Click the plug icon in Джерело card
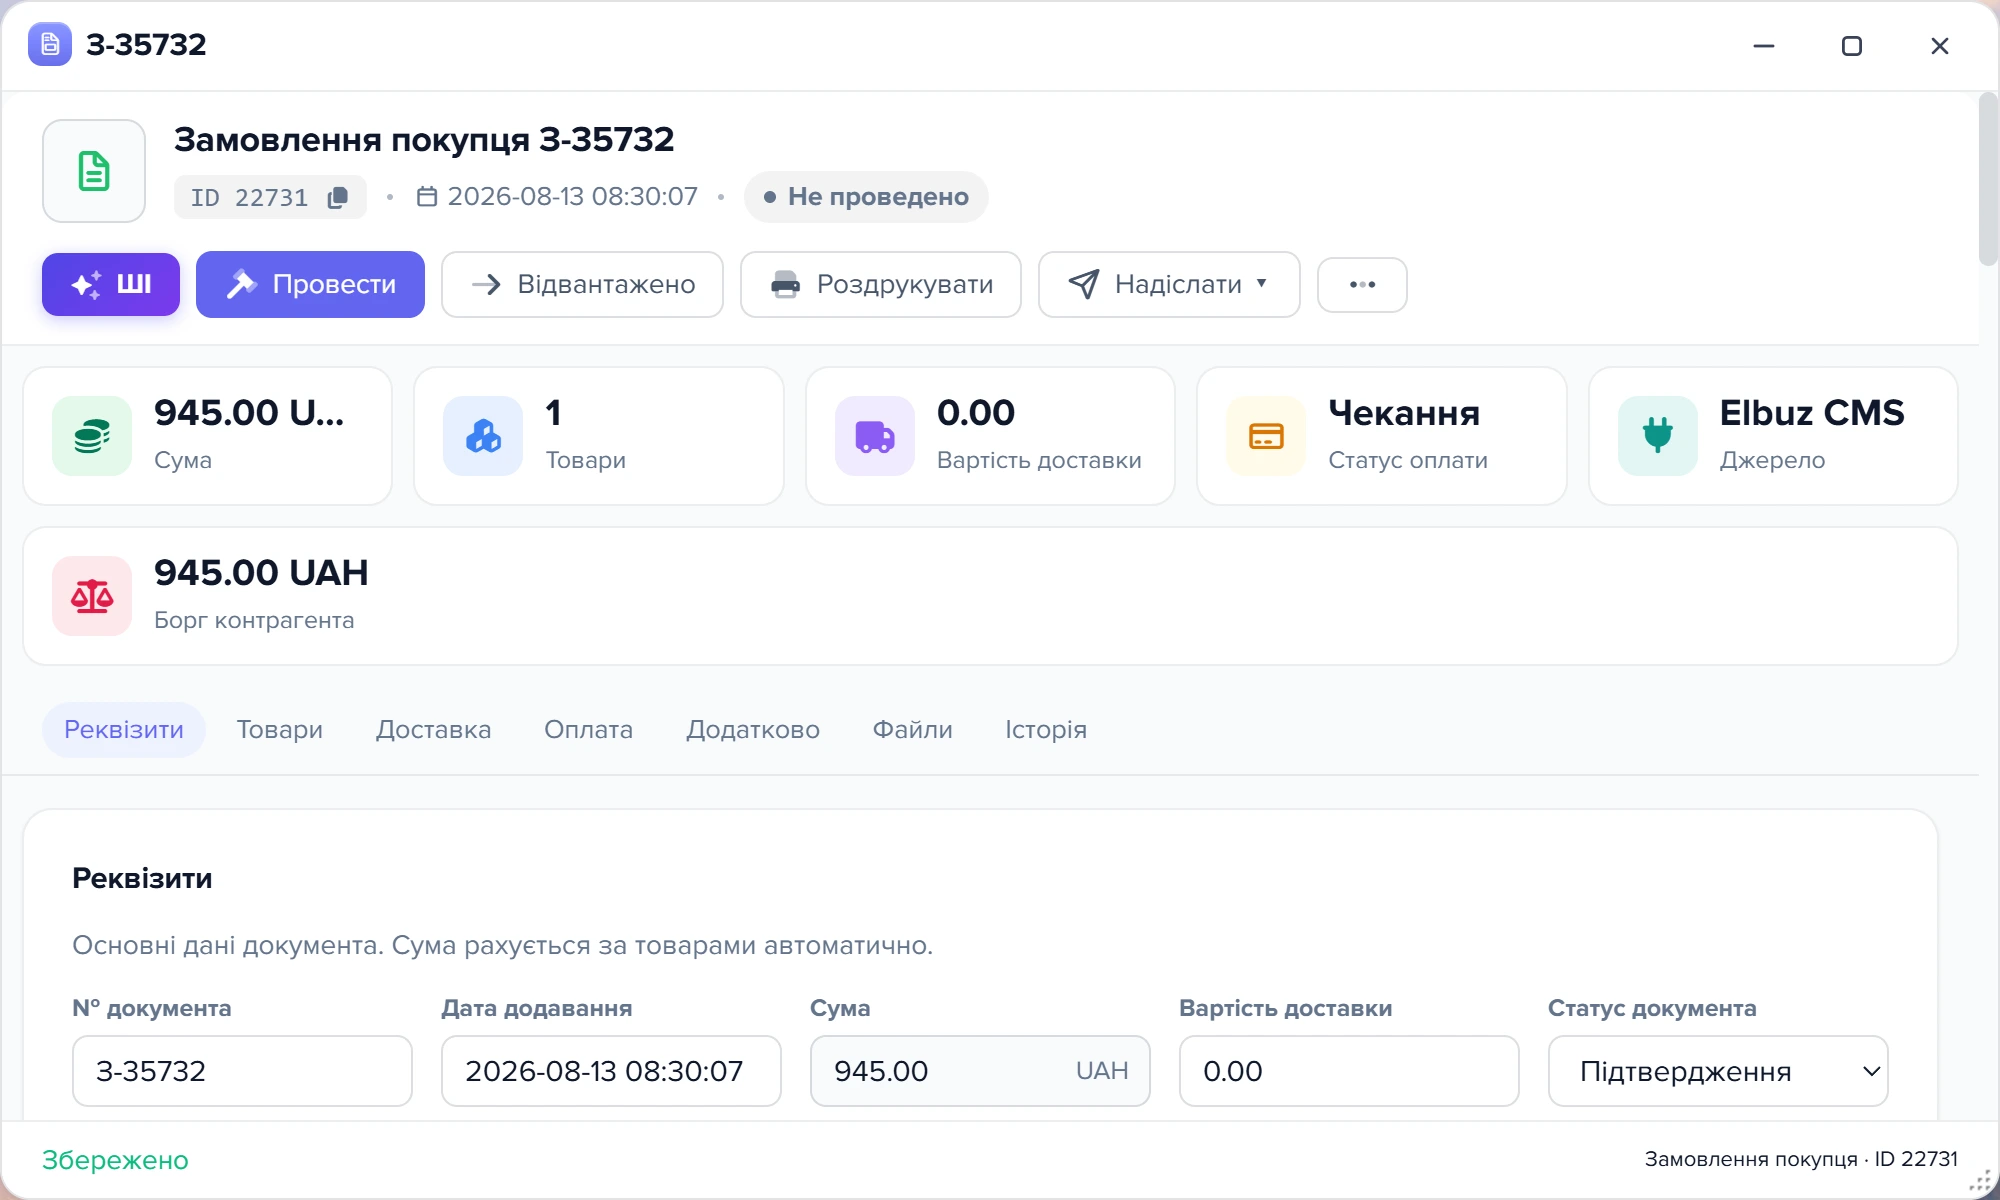The height and width of the screenshot is (1200, 2000). pyautogui.click(x=1658, y=436)
